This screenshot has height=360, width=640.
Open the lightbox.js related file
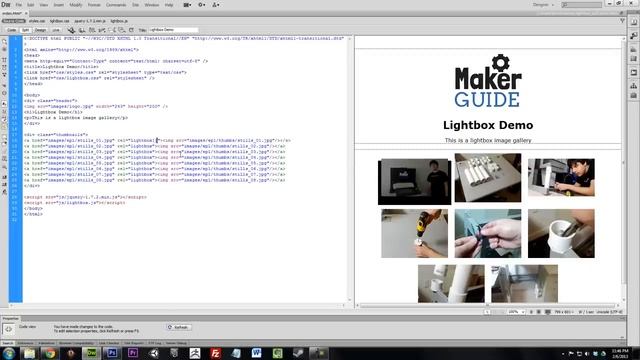119,21
